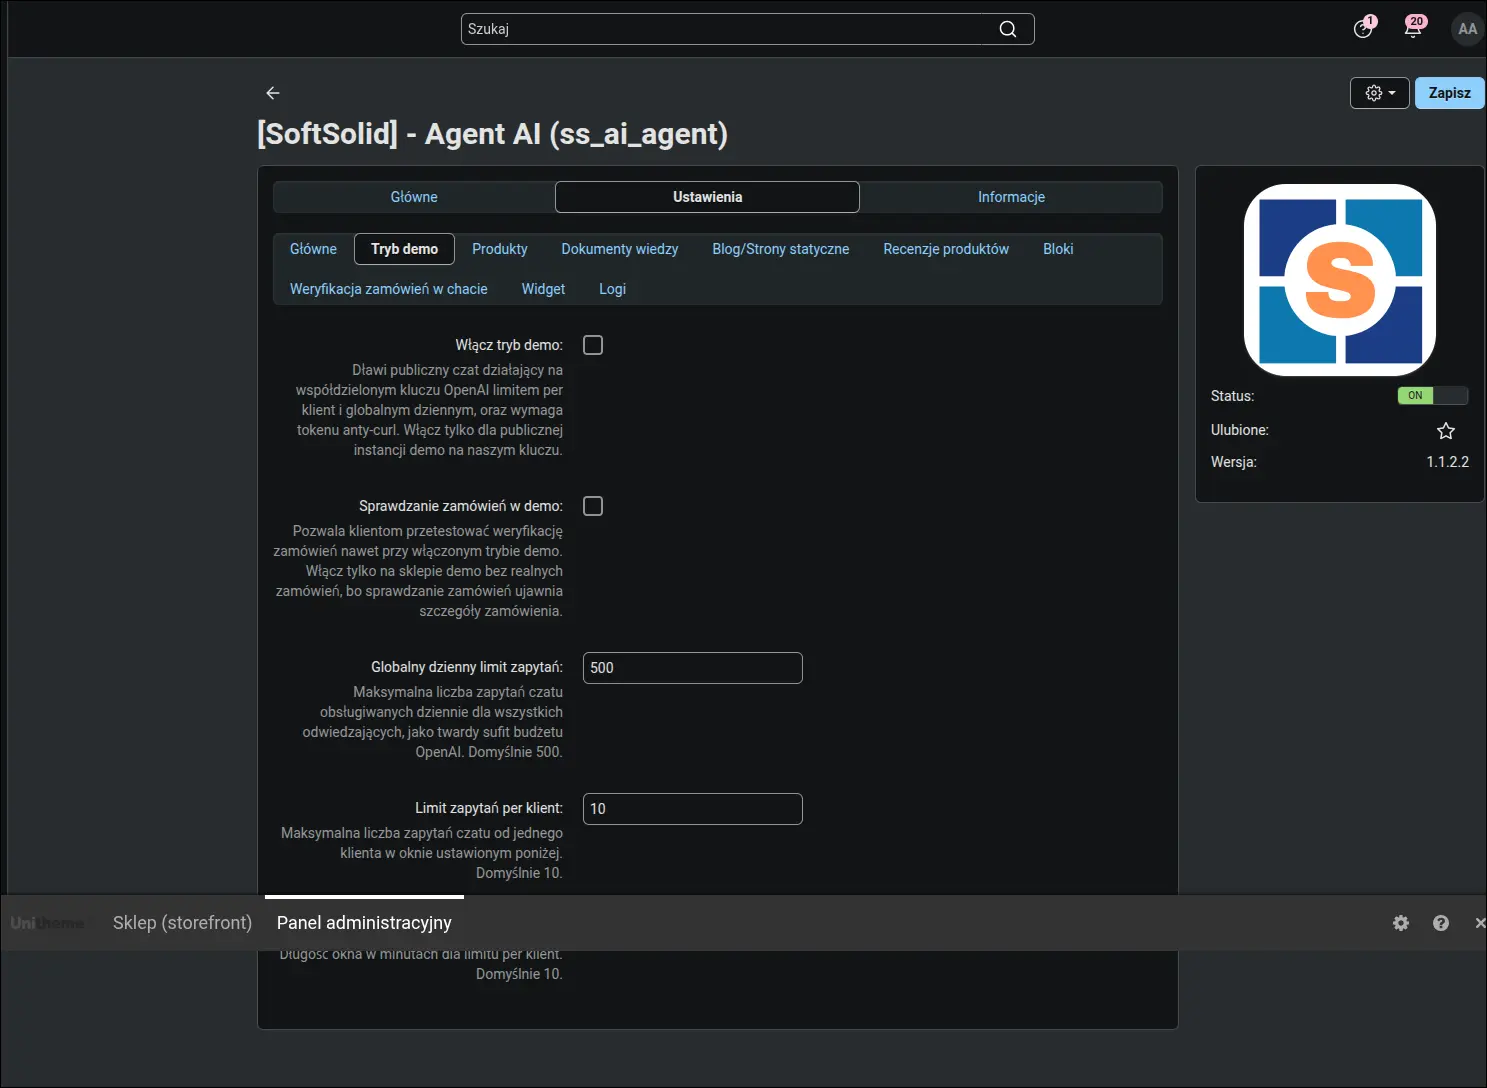This screenshot has width=1487, height=1088.
Task: Click the UniTheme logo in bottom bar
Action: pyautogui.click(x=47, y=923)
